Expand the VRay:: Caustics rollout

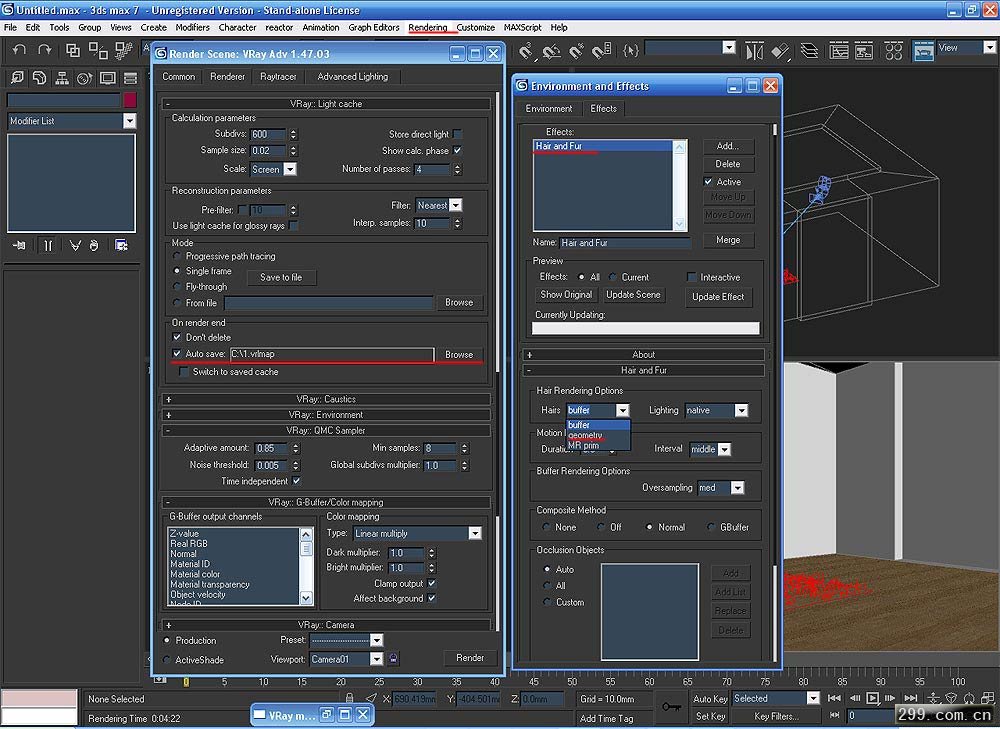point(326,399)
